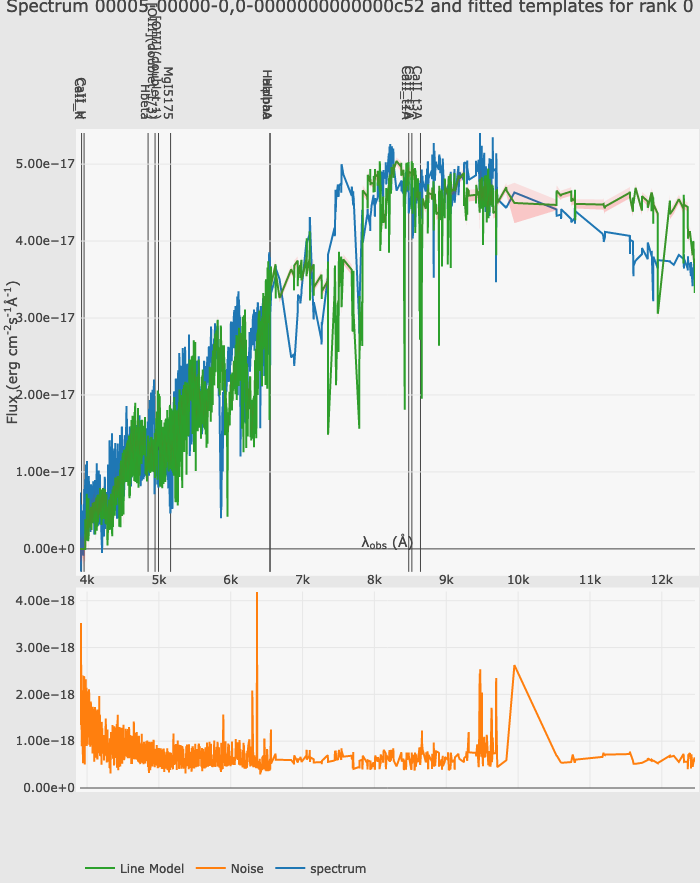Click the MgI5175 line annotation label
The image size is (700, 883).
(169, 93)
